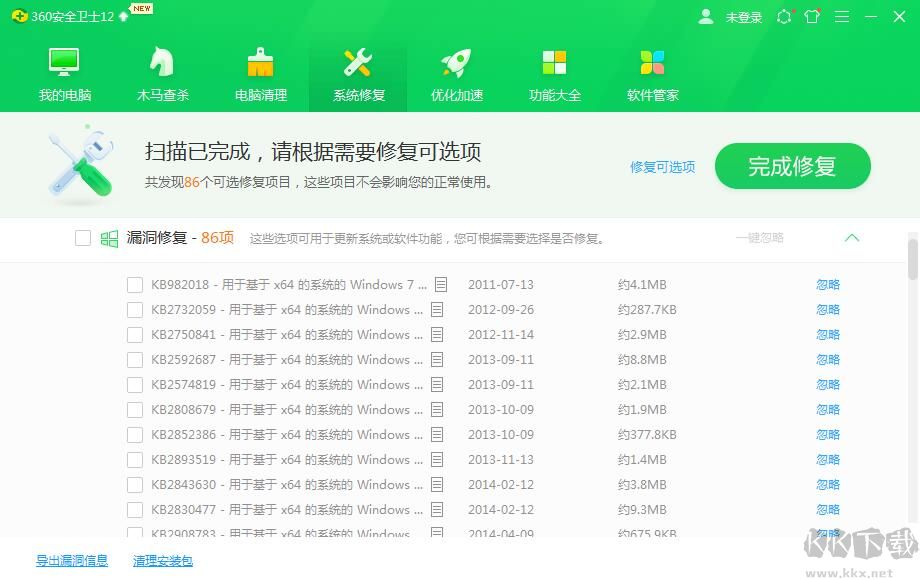
Task: Open the 功能大全 features panel
Action: pos(553,72)
